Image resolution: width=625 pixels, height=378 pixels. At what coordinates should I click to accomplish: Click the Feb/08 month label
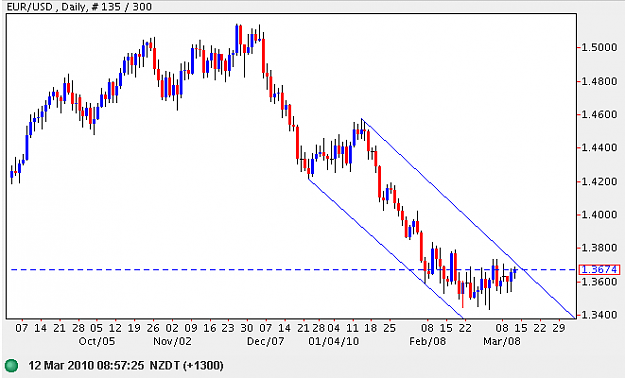[427, 341]
